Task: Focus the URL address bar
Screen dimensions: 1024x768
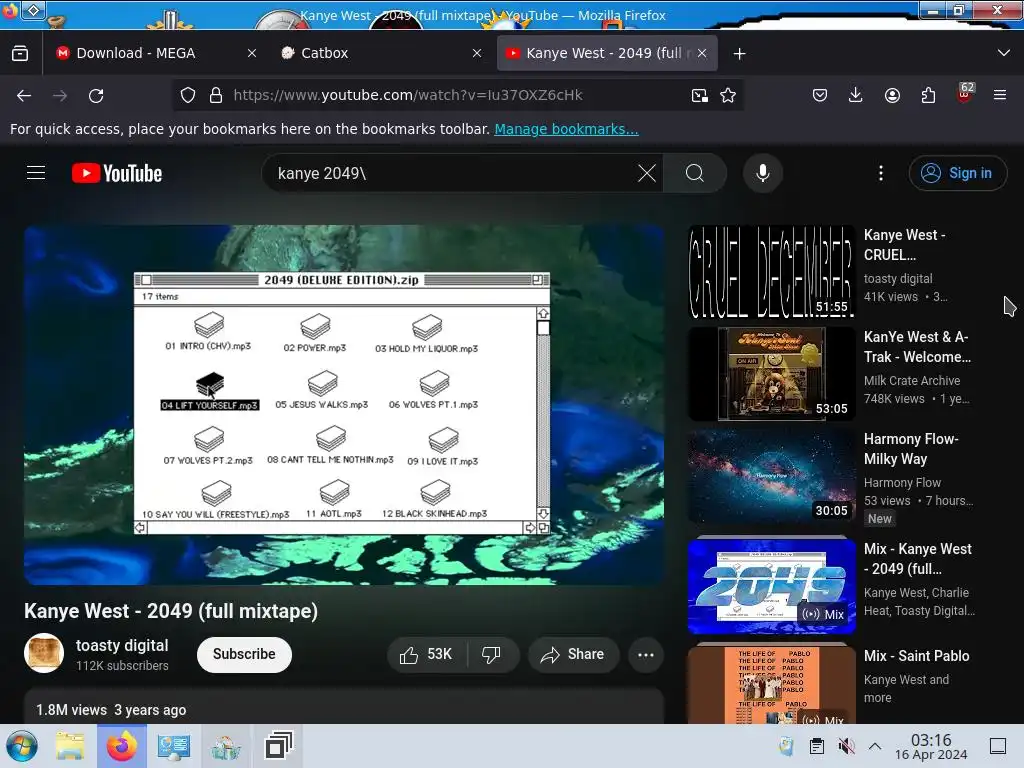Action: click(457, 95)
